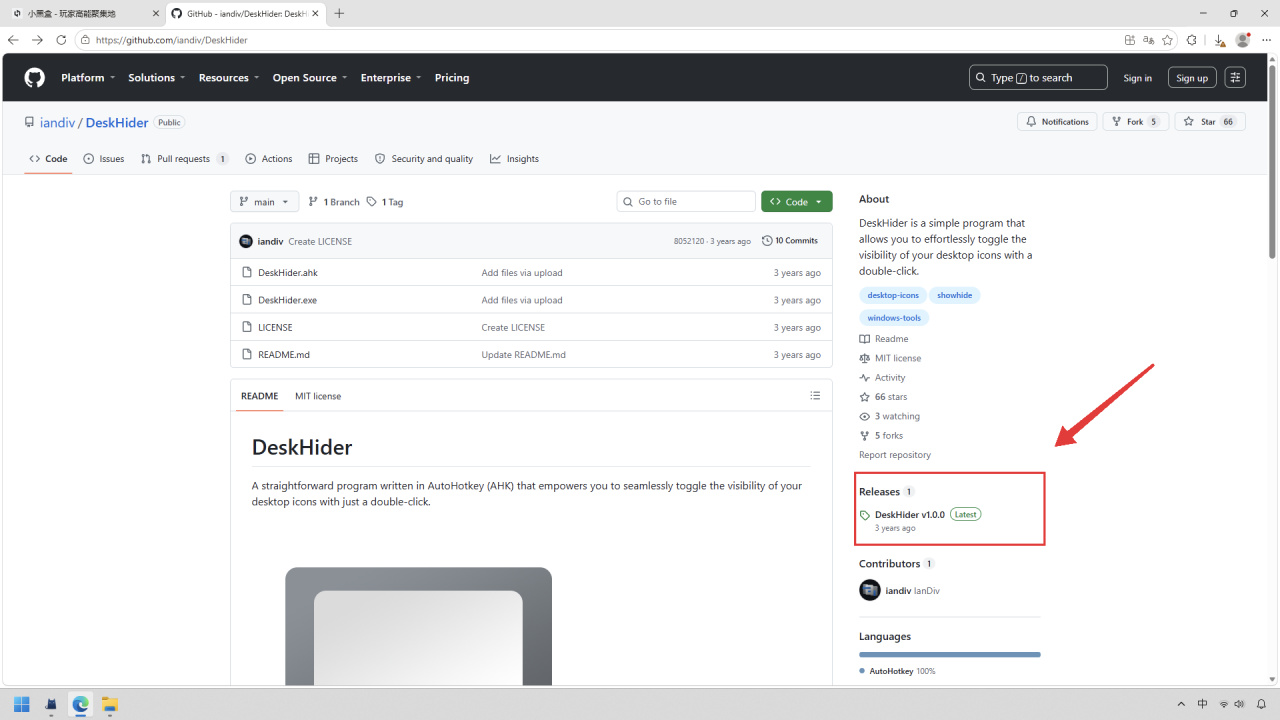The image size is (1280, 720).
Task: Star the DeskHider repository
Action: (1210, 122)
